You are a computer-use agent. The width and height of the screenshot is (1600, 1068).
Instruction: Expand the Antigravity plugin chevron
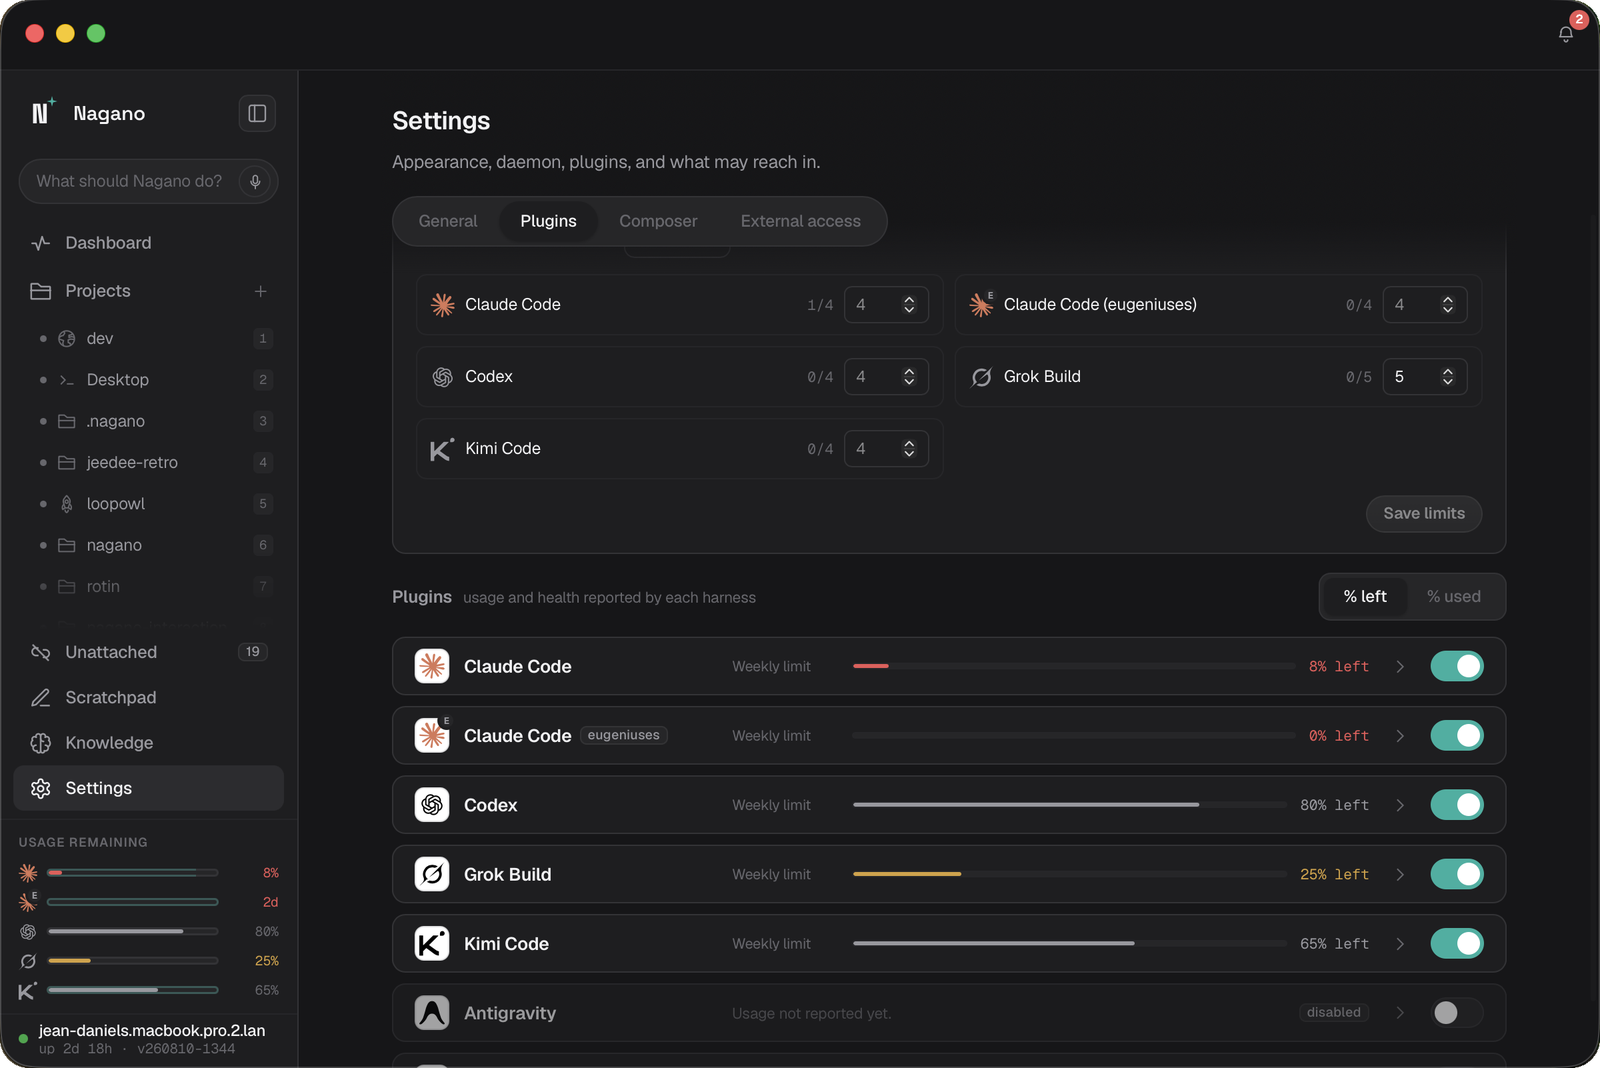click(x=1400, y=1013)
